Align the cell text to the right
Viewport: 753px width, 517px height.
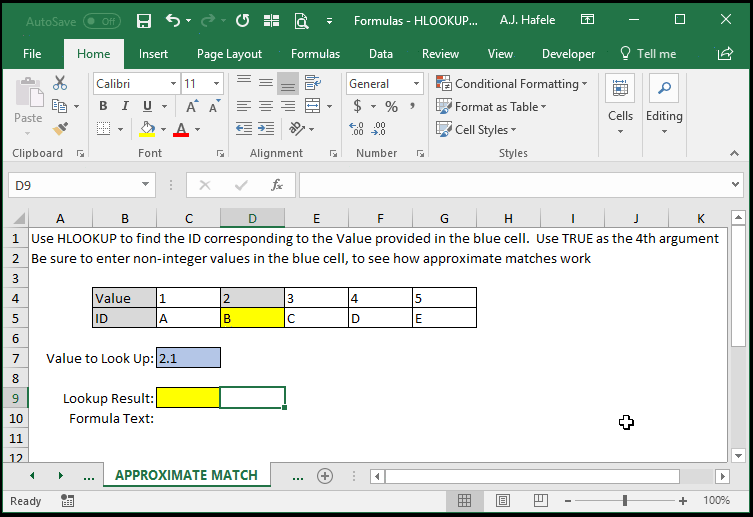tap(288, 106)
